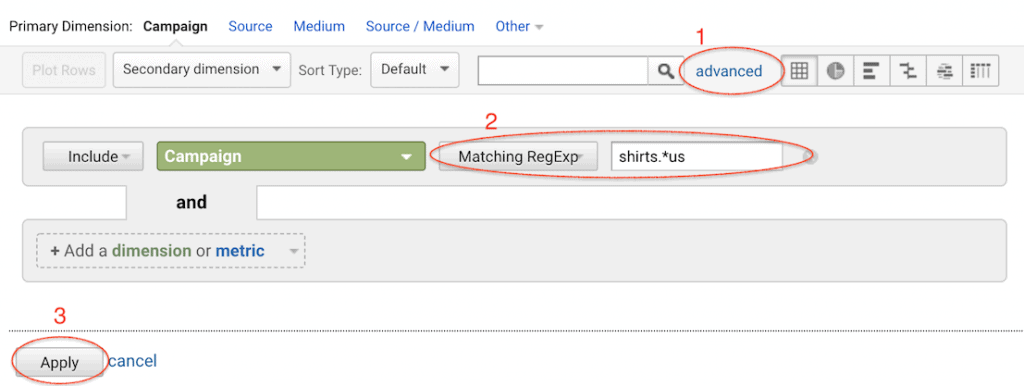
Task: Click the Plot Rows button
Action: click(x=64, y=70)
